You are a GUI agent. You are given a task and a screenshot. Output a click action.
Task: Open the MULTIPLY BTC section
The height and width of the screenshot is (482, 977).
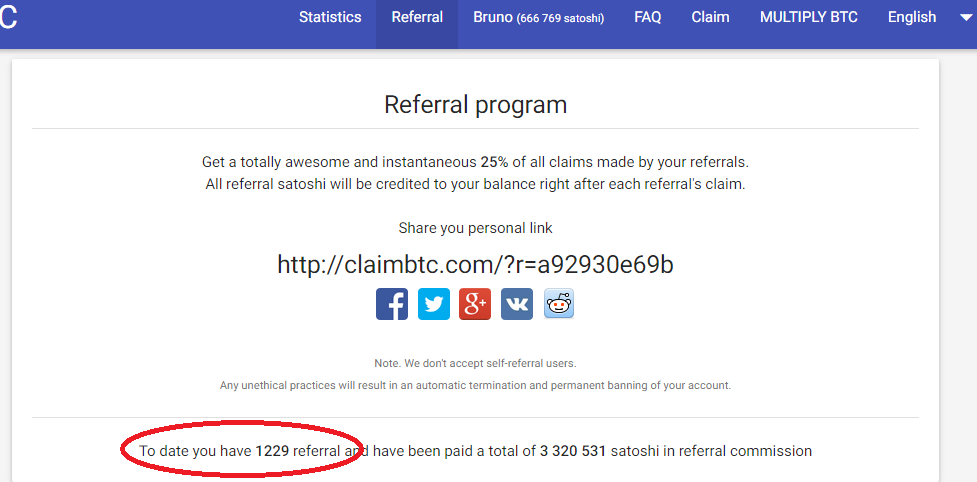(809, 17)
